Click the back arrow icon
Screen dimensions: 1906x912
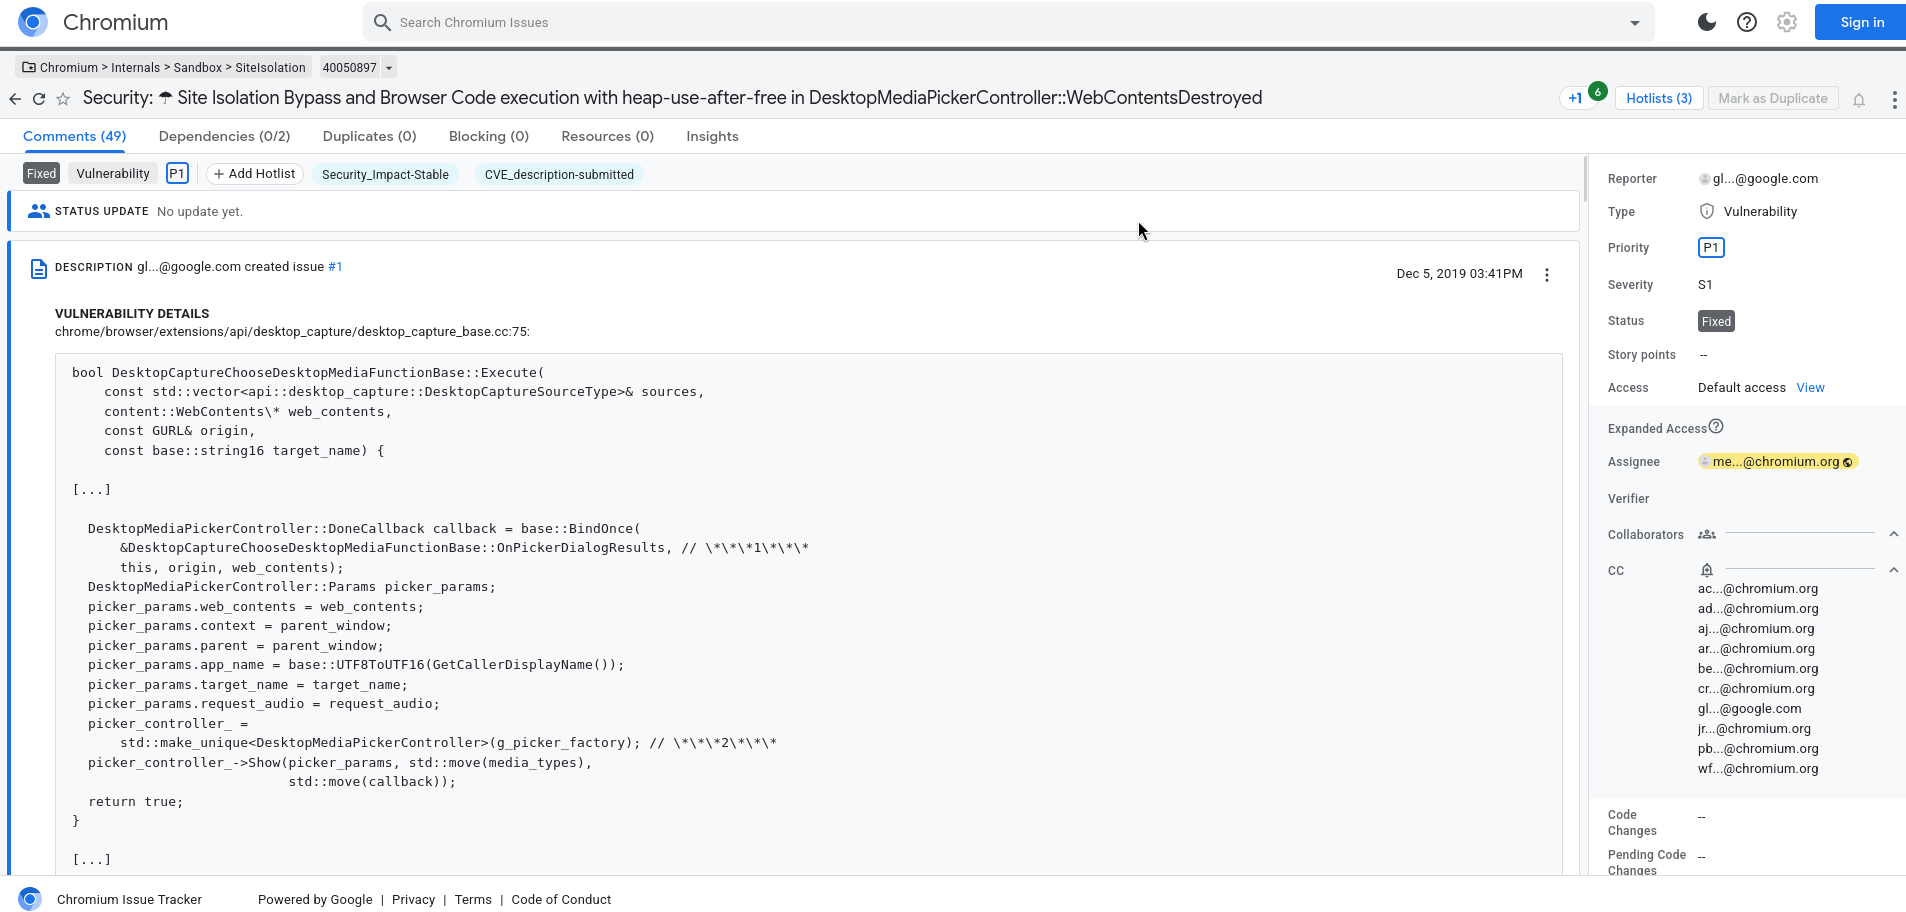coord(14,98)
